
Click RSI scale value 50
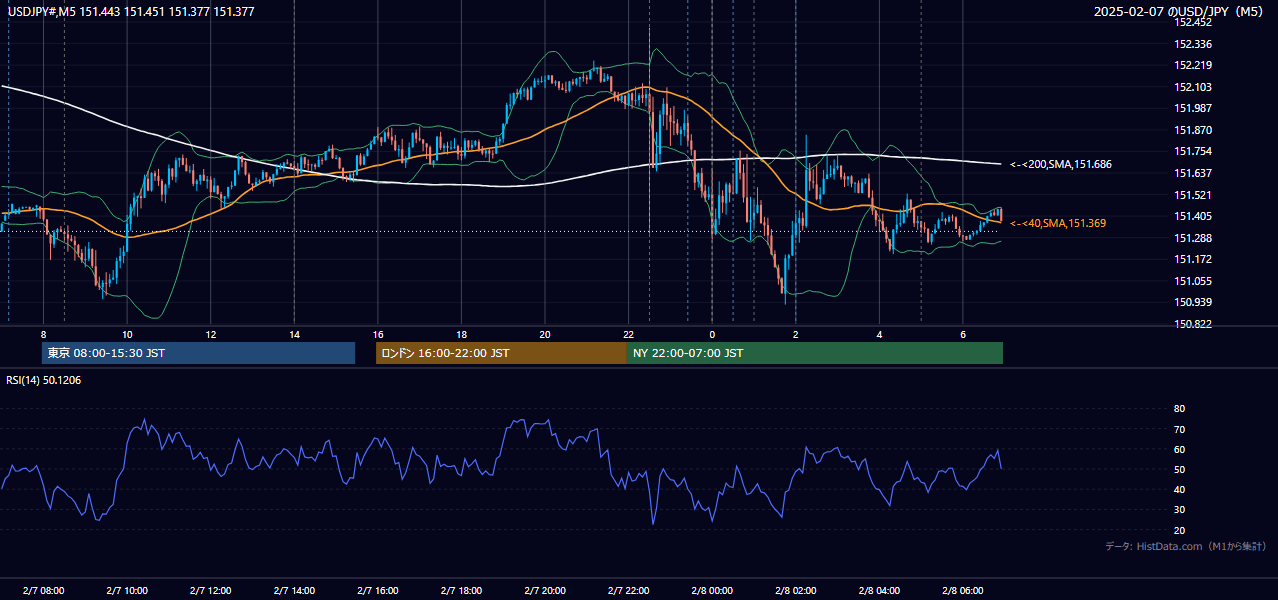click(x=1180, y=469)
